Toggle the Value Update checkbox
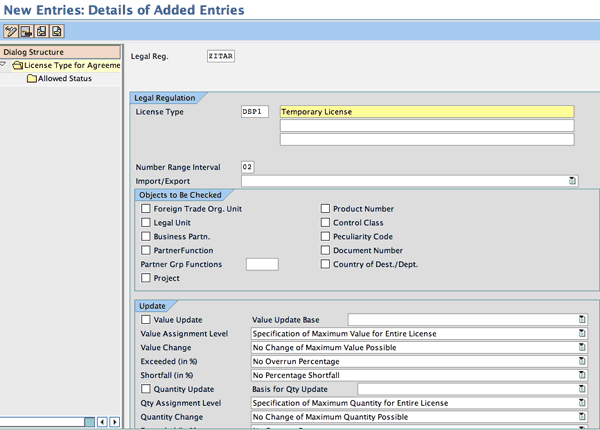600x430 pixels. click(146, 319)
